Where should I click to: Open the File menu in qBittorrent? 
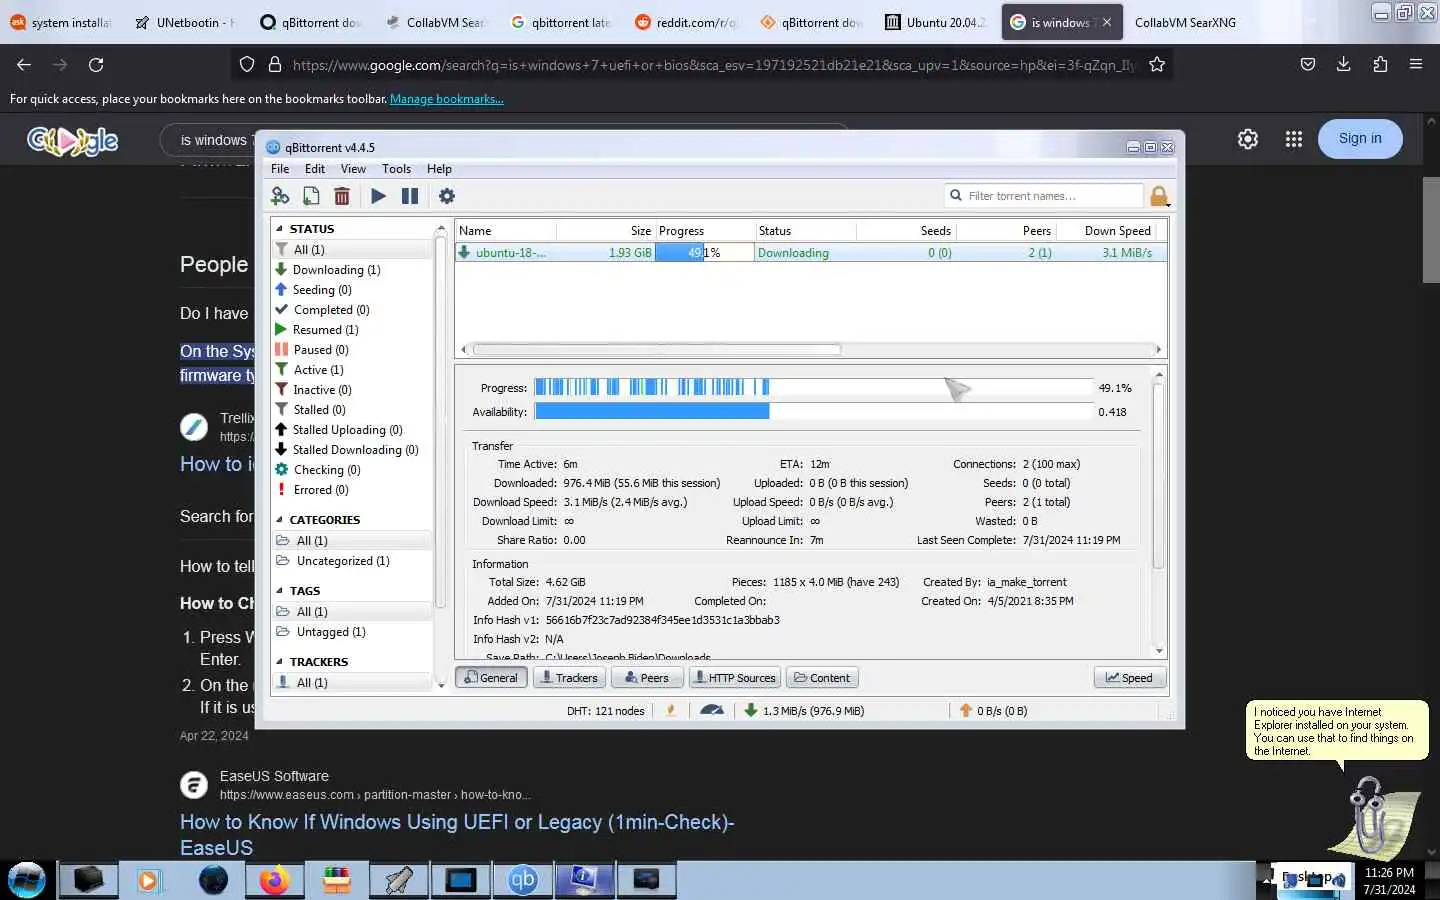(280, 169)
